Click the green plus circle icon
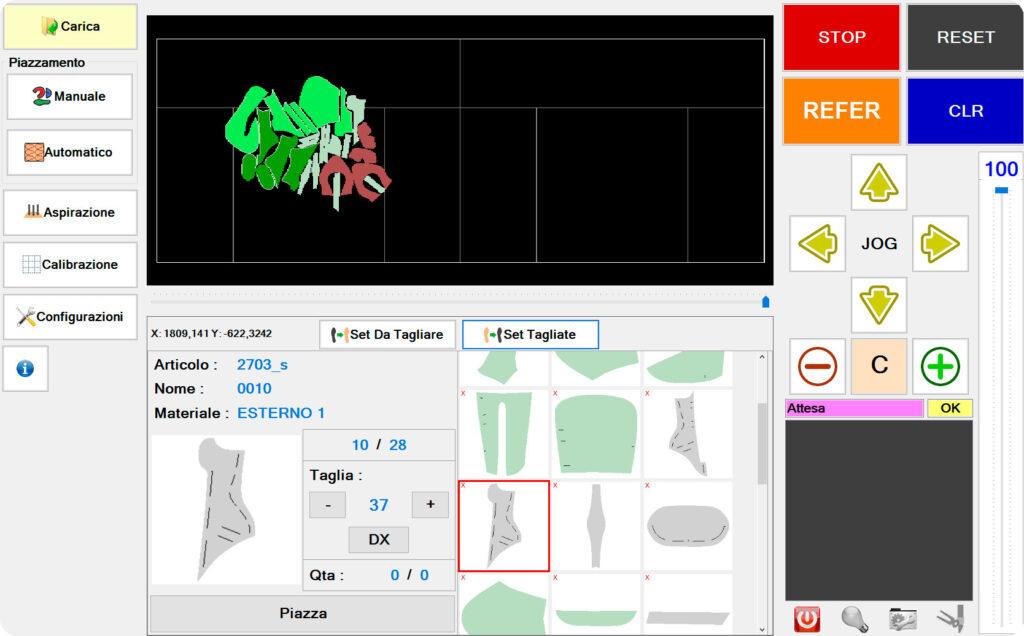 click(x=940, y=366)
